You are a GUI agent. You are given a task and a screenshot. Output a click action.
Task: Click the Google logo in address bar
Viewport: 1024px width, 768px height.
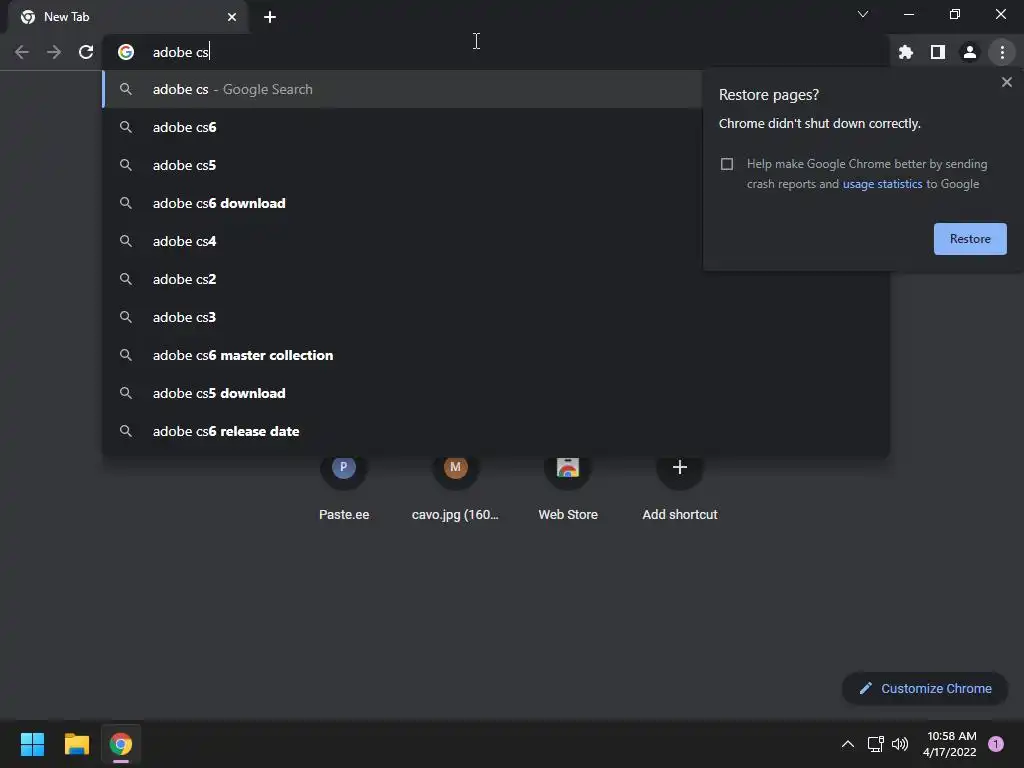coord(126,52)
